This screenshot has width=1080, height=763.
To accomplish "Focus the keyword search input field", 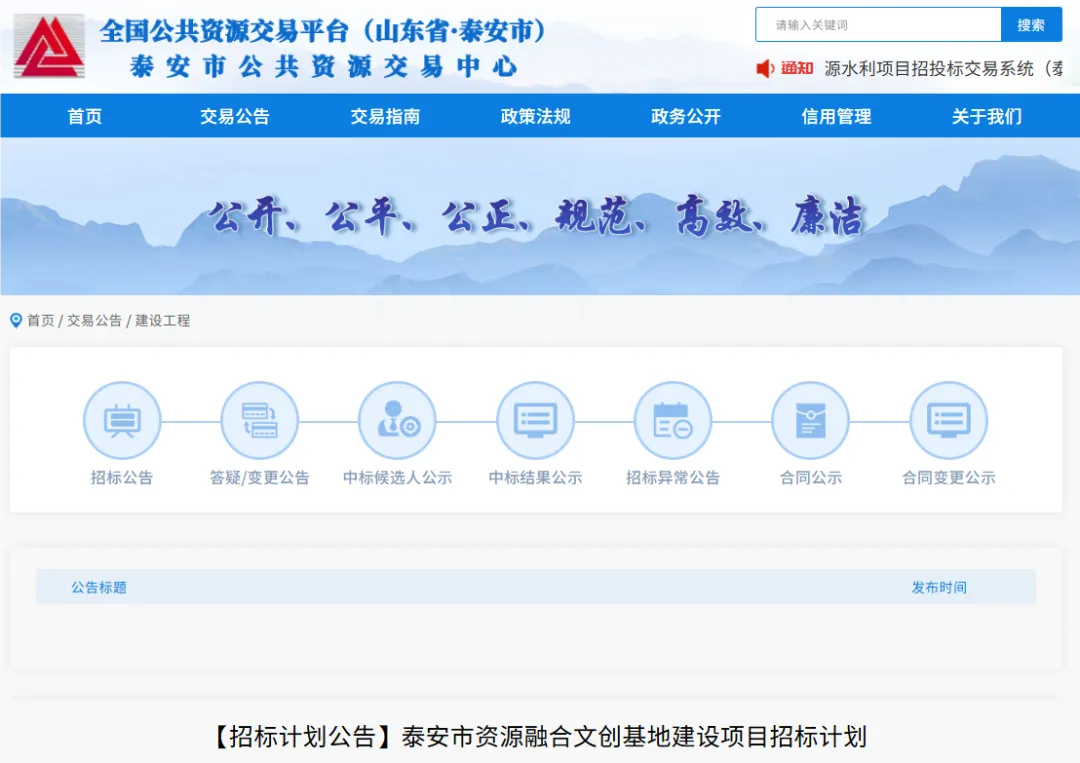I will point(878,25).
